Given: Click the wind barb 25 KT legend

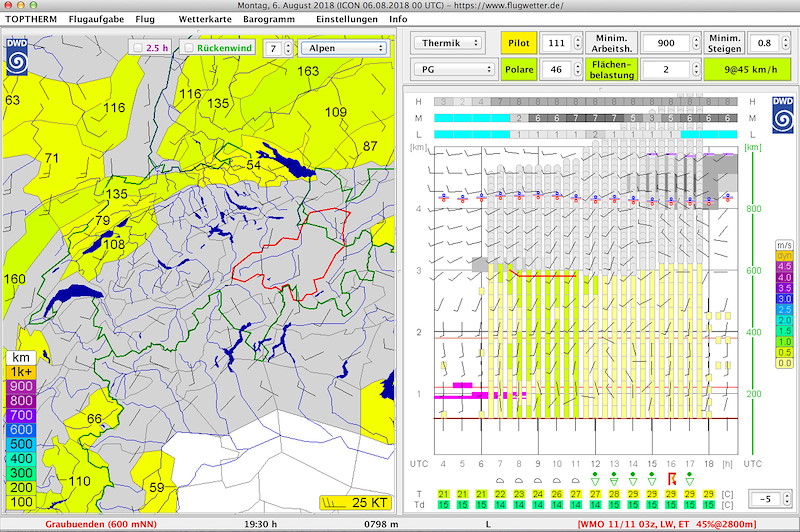Looking at the screenshot, I should coord(356,502).
